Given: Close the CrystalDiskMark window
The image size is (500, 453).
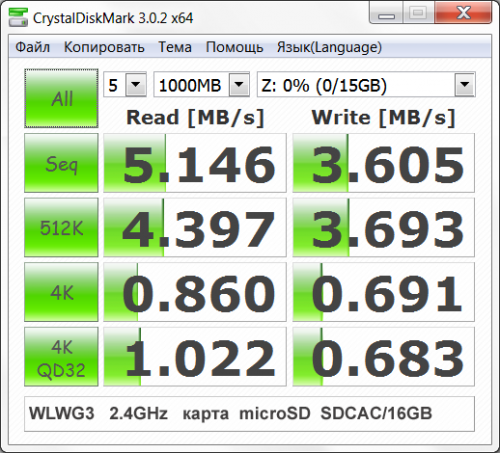Looking at the screenshot, I should 463,13.
